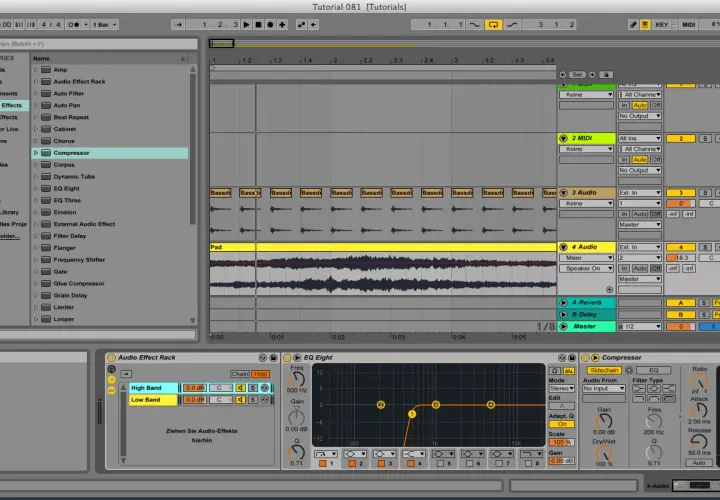Image resolution: width=720 pixels, height=500 pixels.
Task: Click the transport Play button
Action: pos(247,25)
